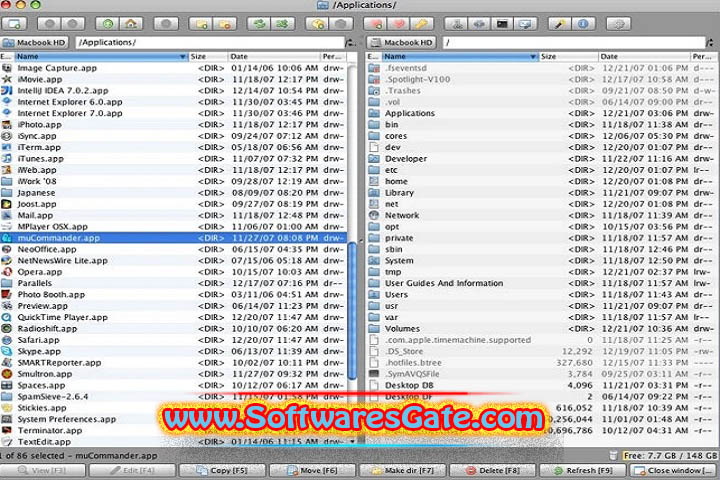Click the Copy [F5] button
This screenshot has height=480, width=720.
[222, 470]
